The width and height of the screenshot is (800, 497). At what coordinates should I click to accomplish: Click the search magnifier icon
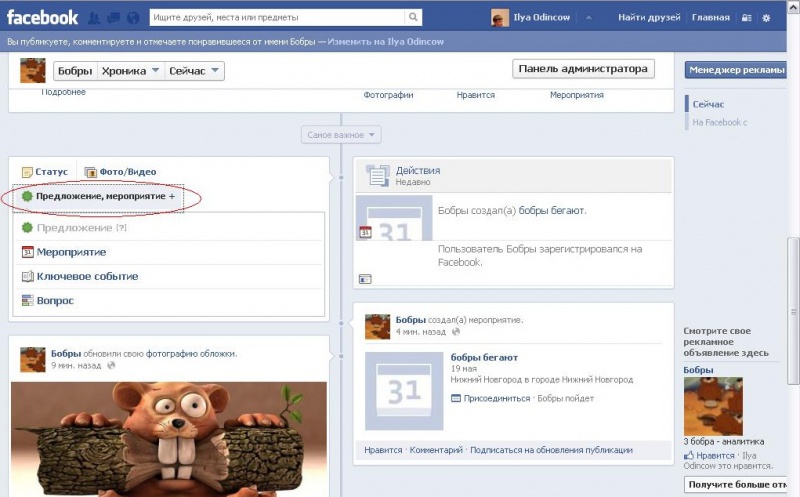(413, 17)
